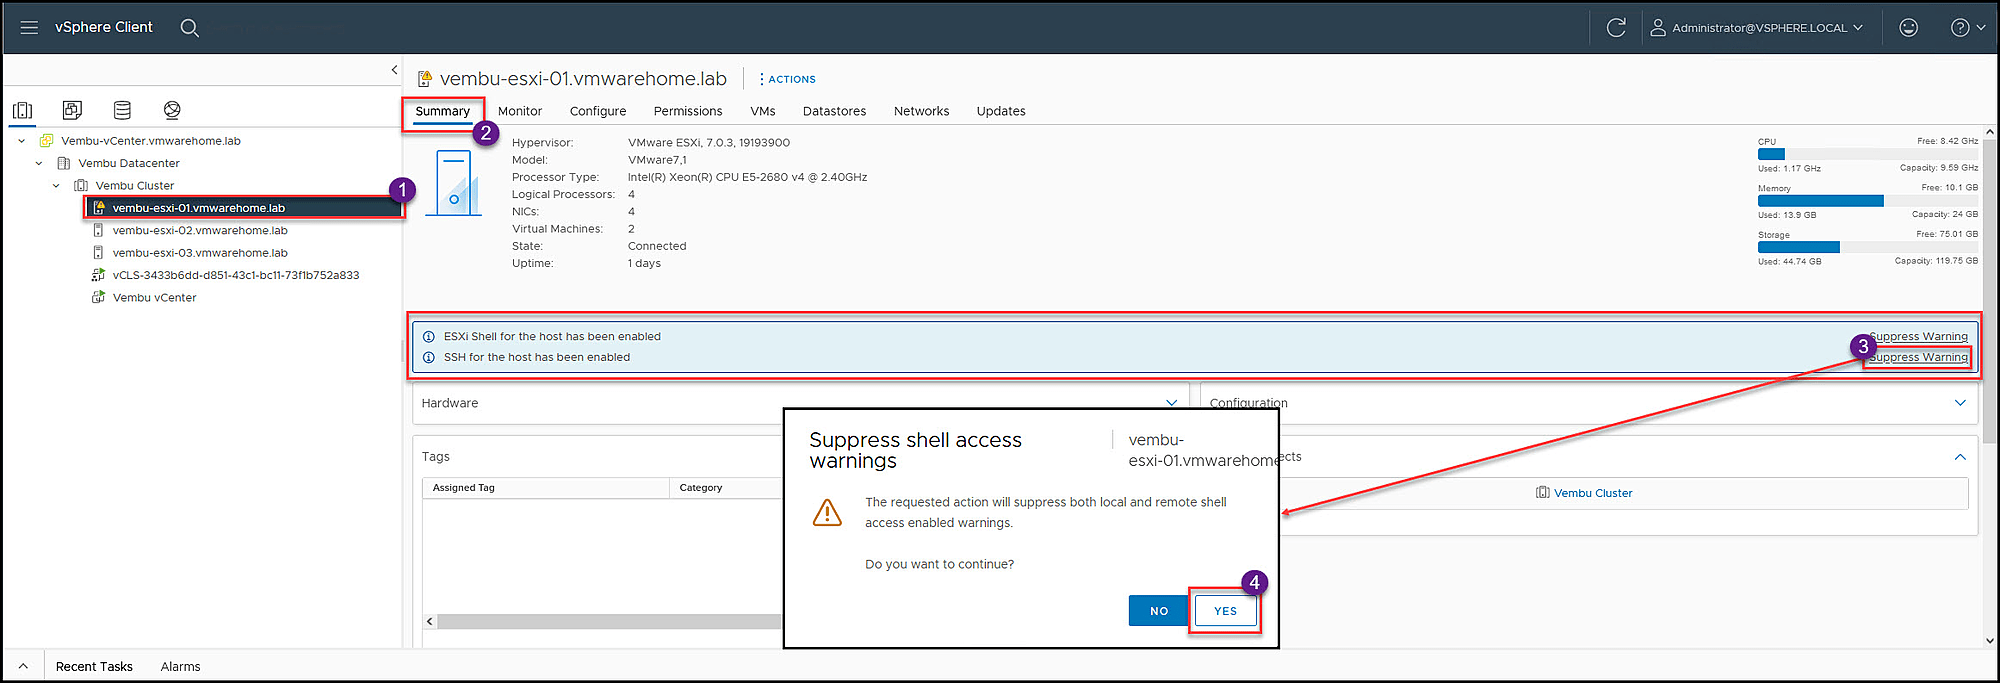
Task: Click NO in the suppress warnings dialog
Action: point(1159,611)
